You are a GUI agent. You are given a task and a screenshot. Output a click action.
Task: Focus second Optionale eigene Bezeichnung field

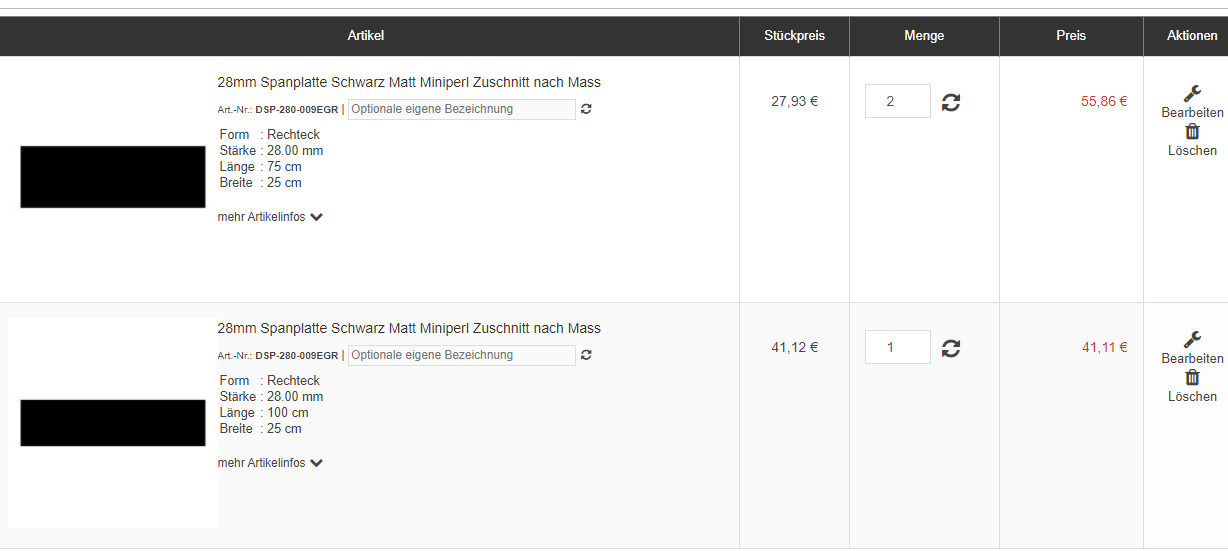461,355
